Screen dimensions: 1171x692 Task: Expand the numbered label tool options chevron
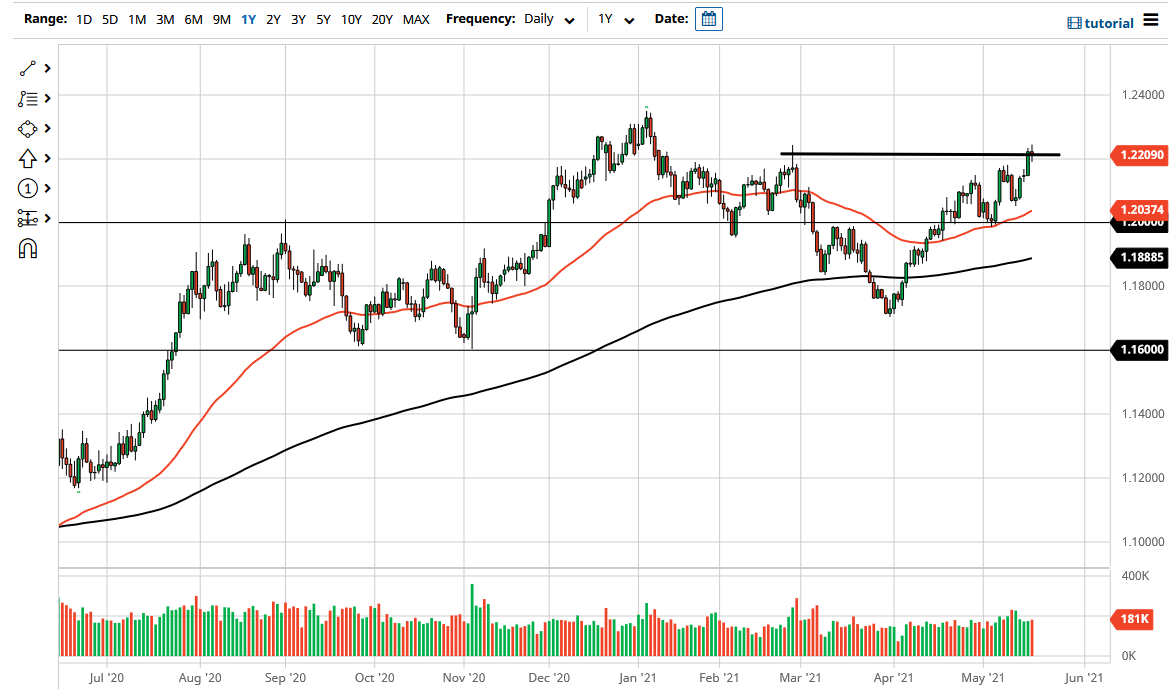pos(48,188)
